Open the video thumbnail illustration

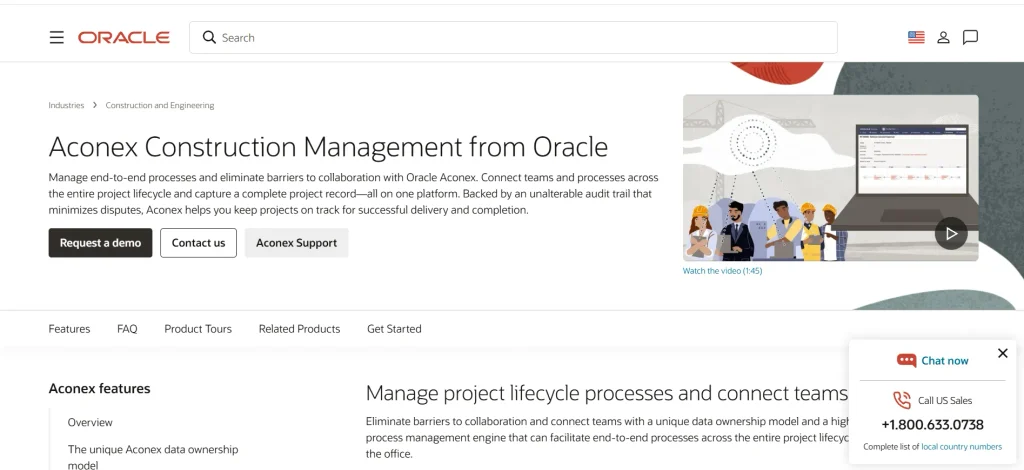[831, 178]
